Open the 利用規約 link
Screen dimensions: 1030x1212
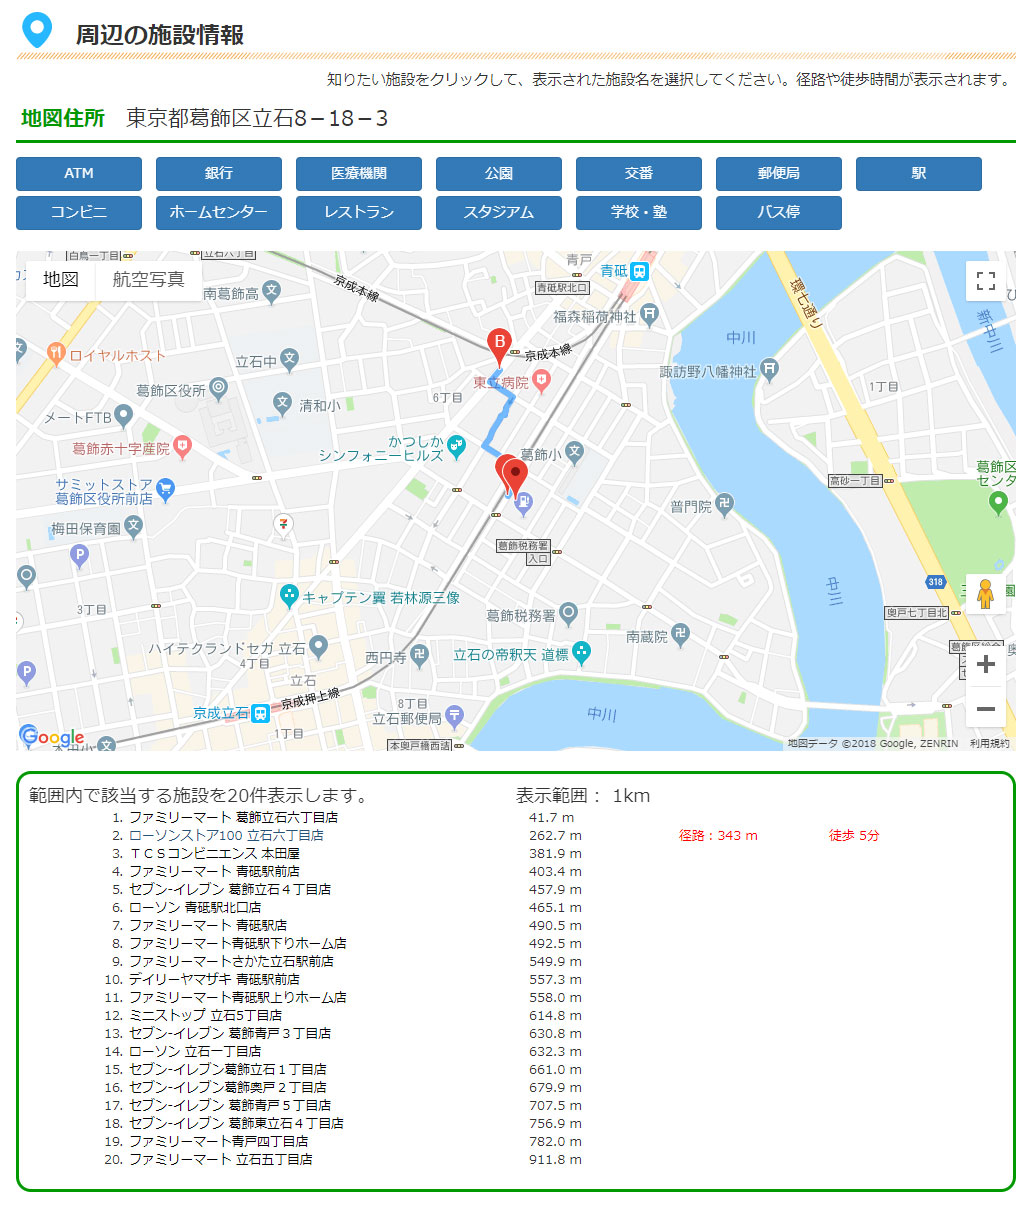pos(990,742)
